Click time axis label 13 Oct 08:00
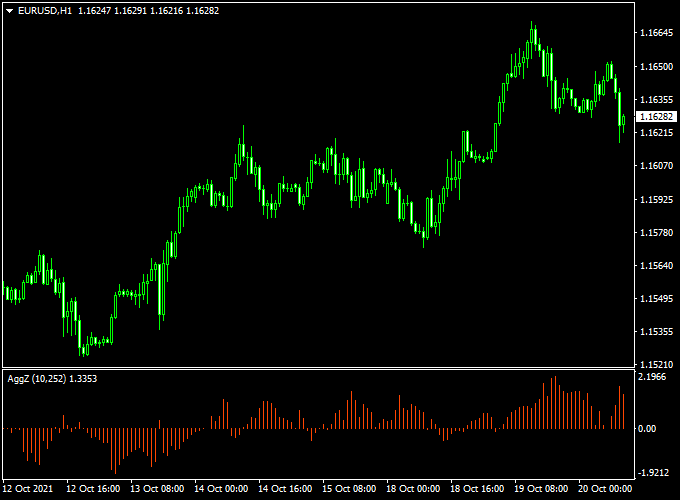Image resolution: width=680 pixels, height=500 pixels. tap(157, 489)
